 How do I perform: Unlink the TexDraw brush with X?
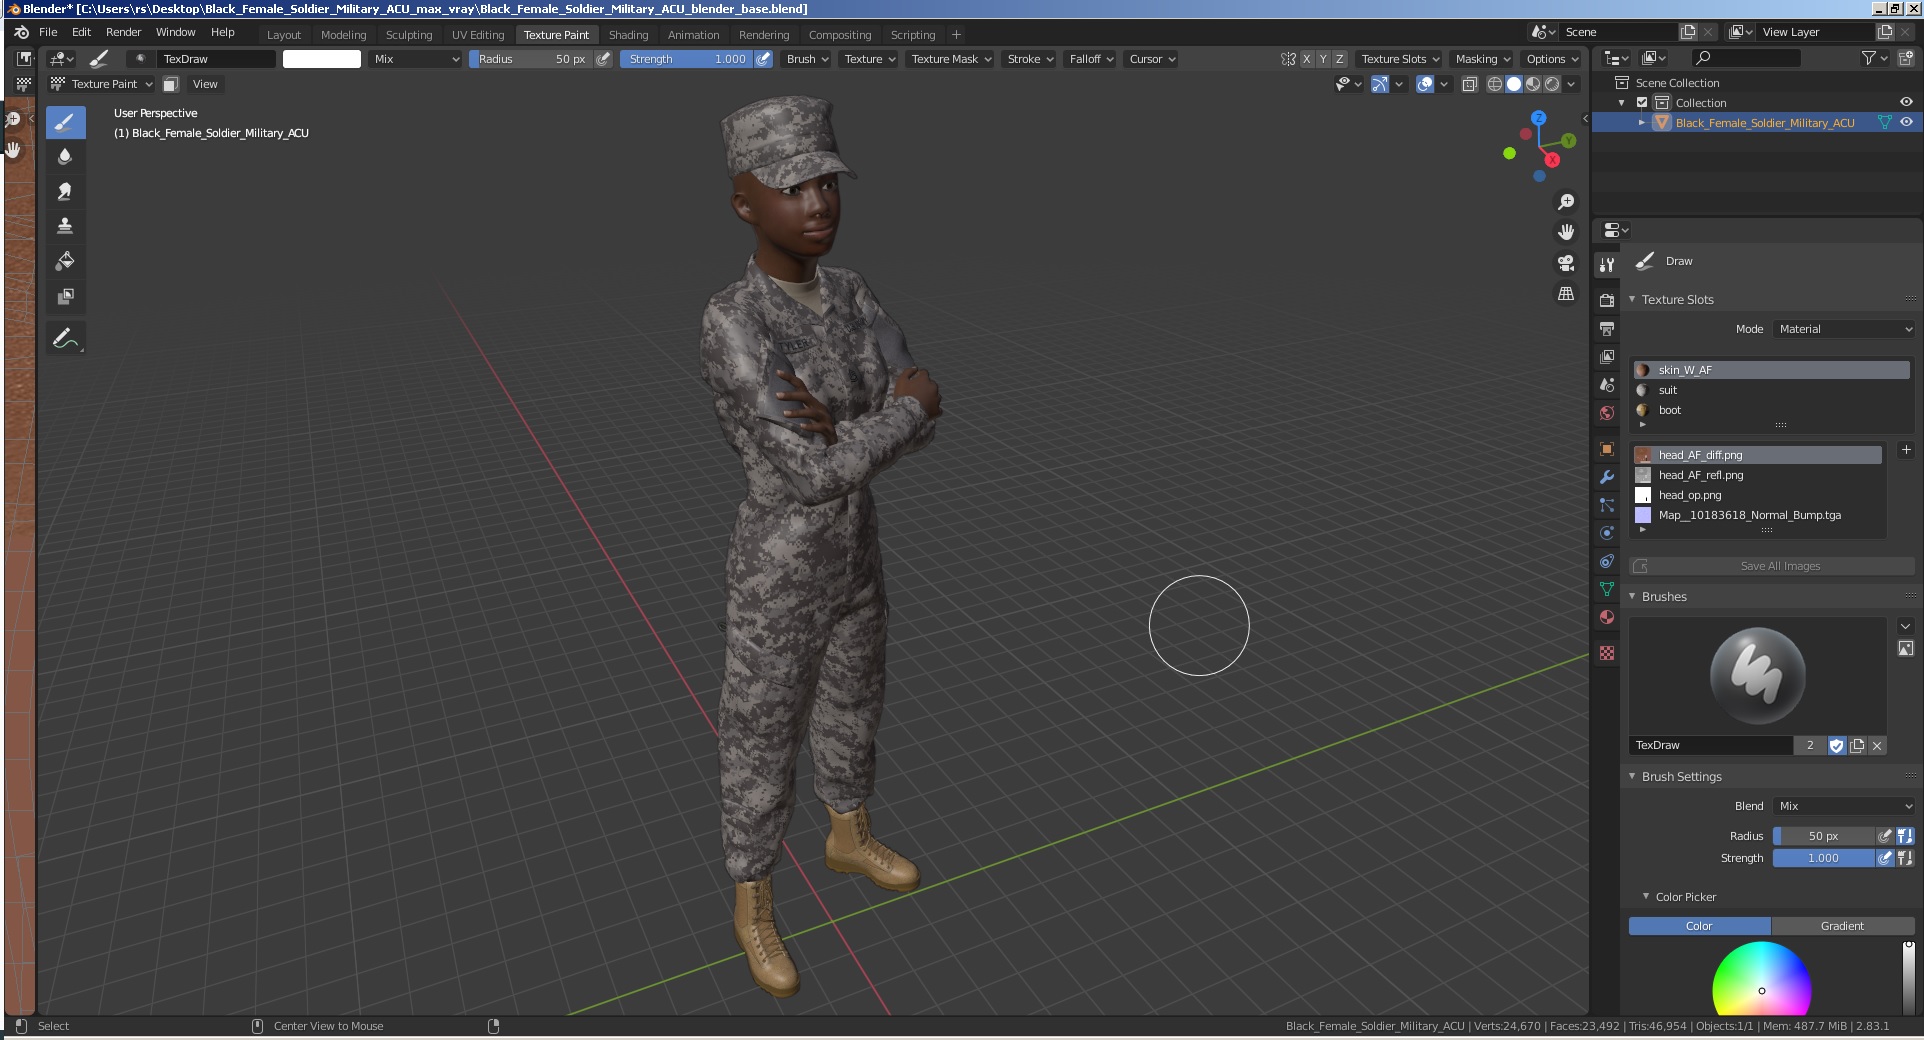tap(1877, 745)
